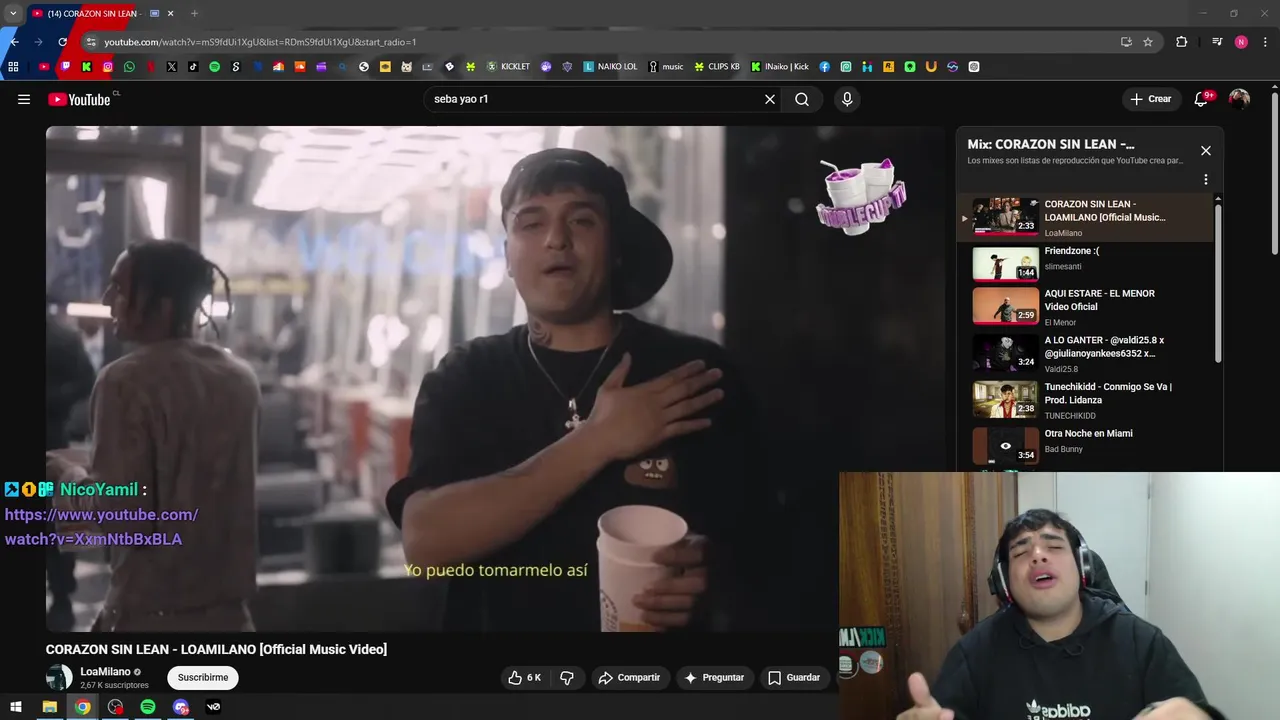
Task: Open YouTube notifications bell
Action: [1201, 99]
